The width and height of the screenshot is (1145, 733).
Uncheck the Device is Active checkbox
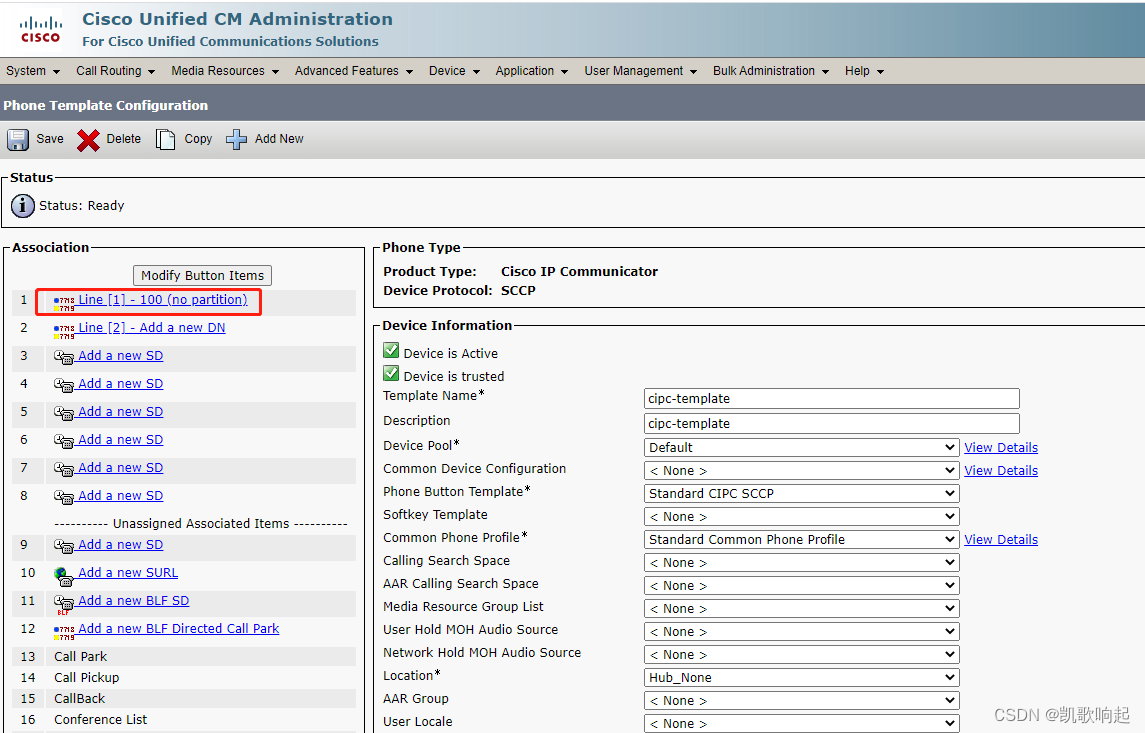(390, 352)
